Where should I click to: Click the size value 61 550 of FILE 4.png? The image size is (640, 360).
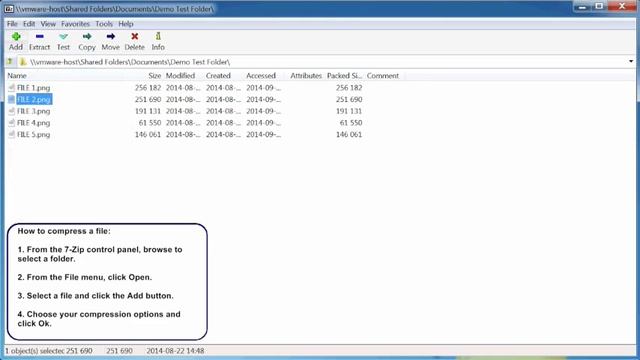click(150, 122)
